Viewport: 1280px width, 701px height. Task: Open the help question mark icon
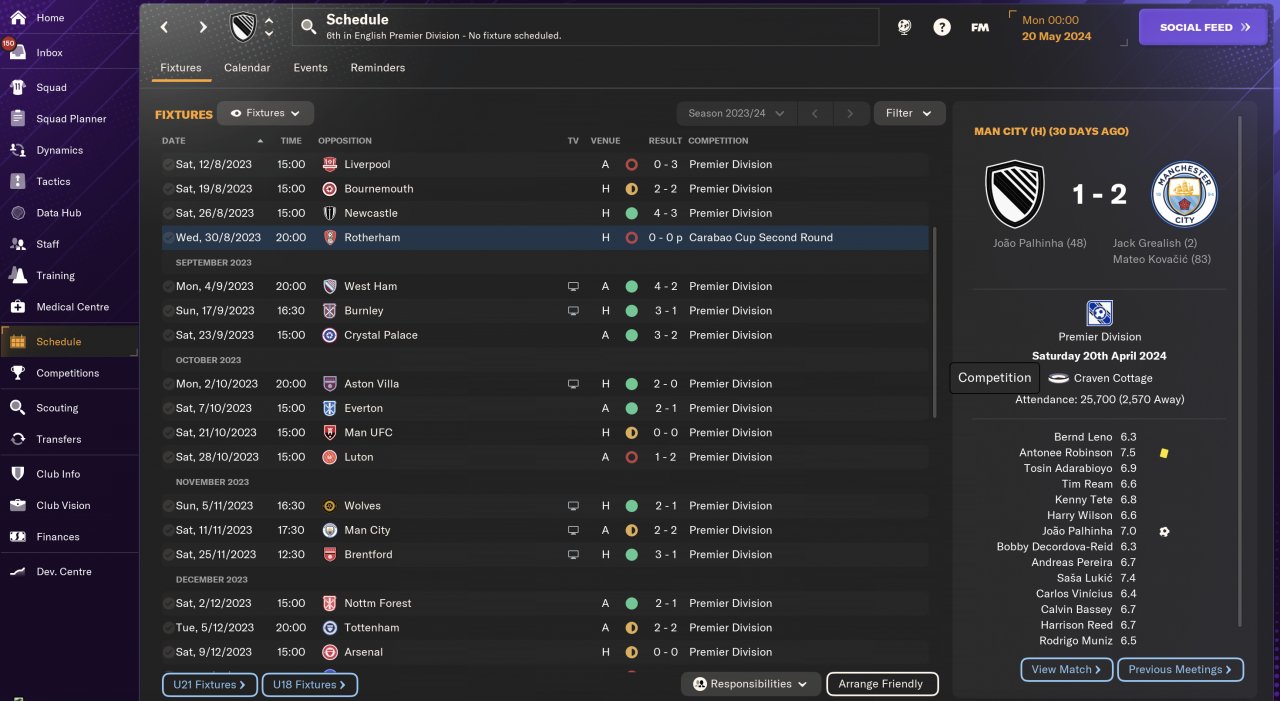tap(942, 27)
